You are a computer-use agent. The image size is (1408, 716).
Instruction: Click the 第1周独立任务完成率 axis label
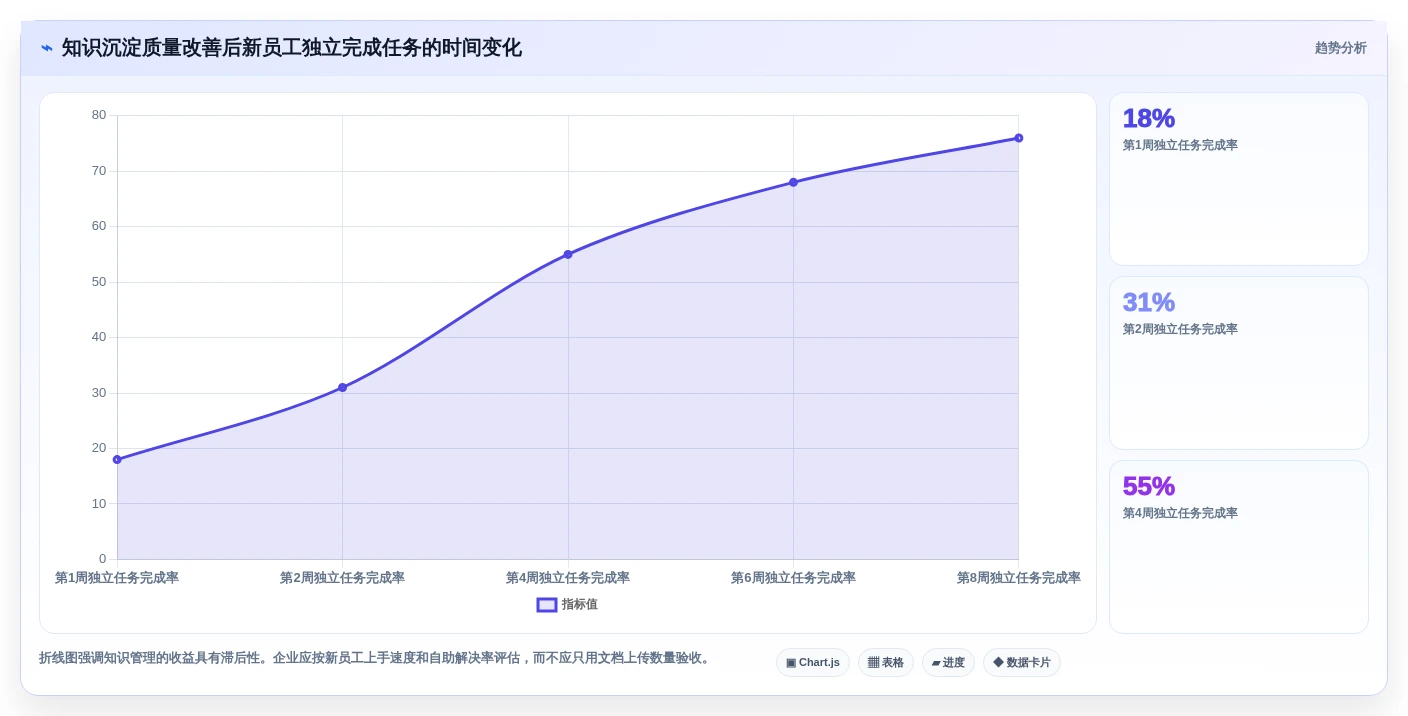[117, 578]
